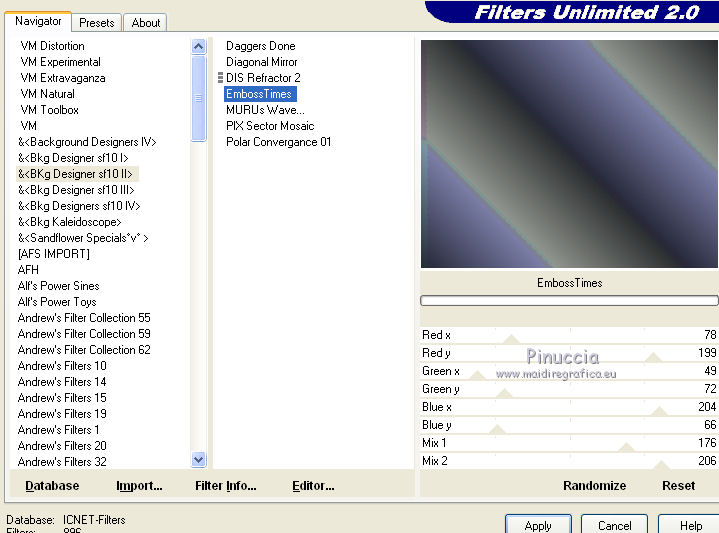Click the category list scrollbar thumb

[199, 98]
